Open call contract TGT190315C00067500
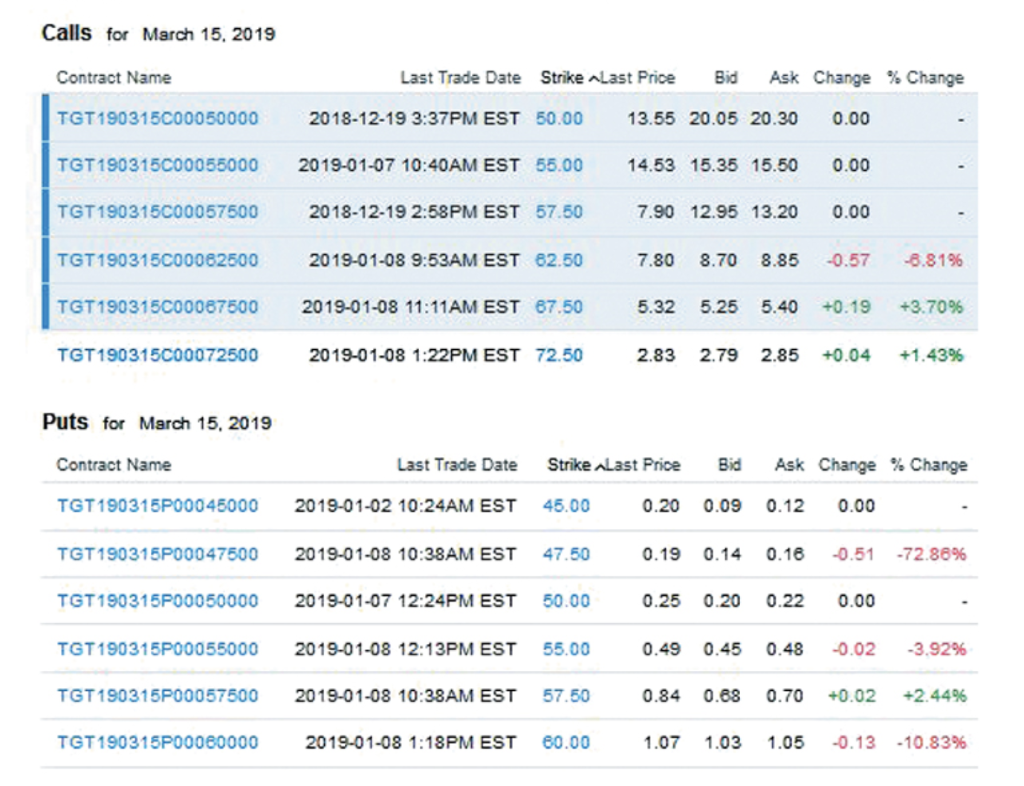The height and width of the screenshot is (786, 1024). pos(157,307)
